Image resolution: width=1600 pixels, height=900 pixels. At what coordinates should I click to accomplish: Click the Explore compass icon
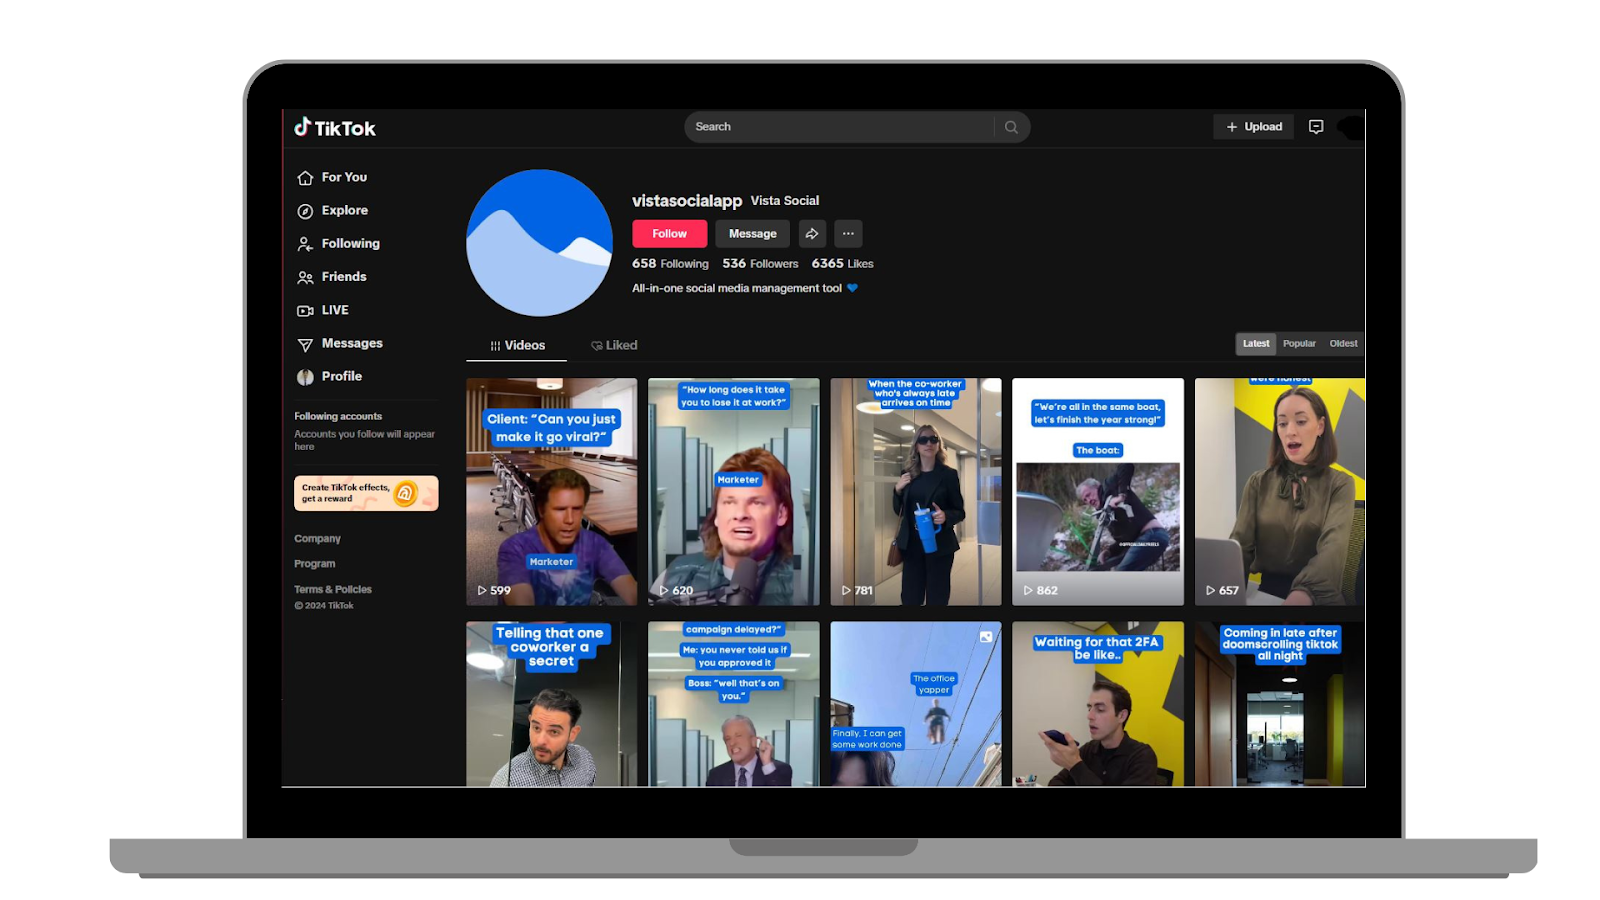305,211
